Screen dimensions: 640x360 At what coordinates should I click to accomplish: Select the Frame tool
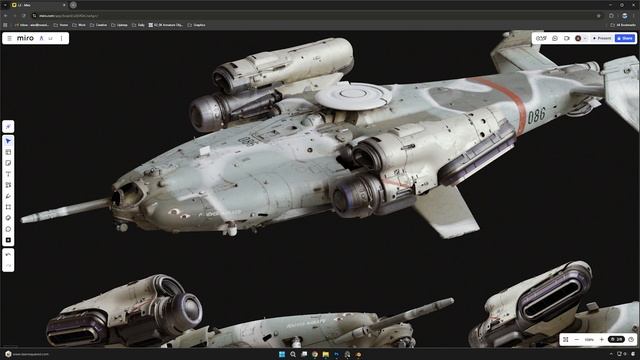[x=8, y=207]
